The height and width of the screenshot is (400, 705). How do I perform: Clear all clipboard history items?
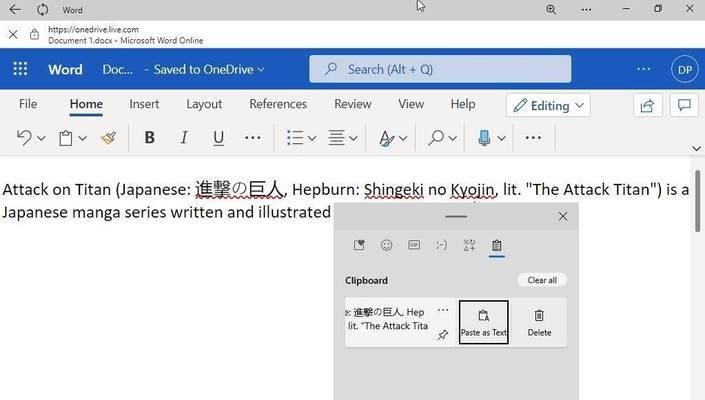(x=542, y=280)
